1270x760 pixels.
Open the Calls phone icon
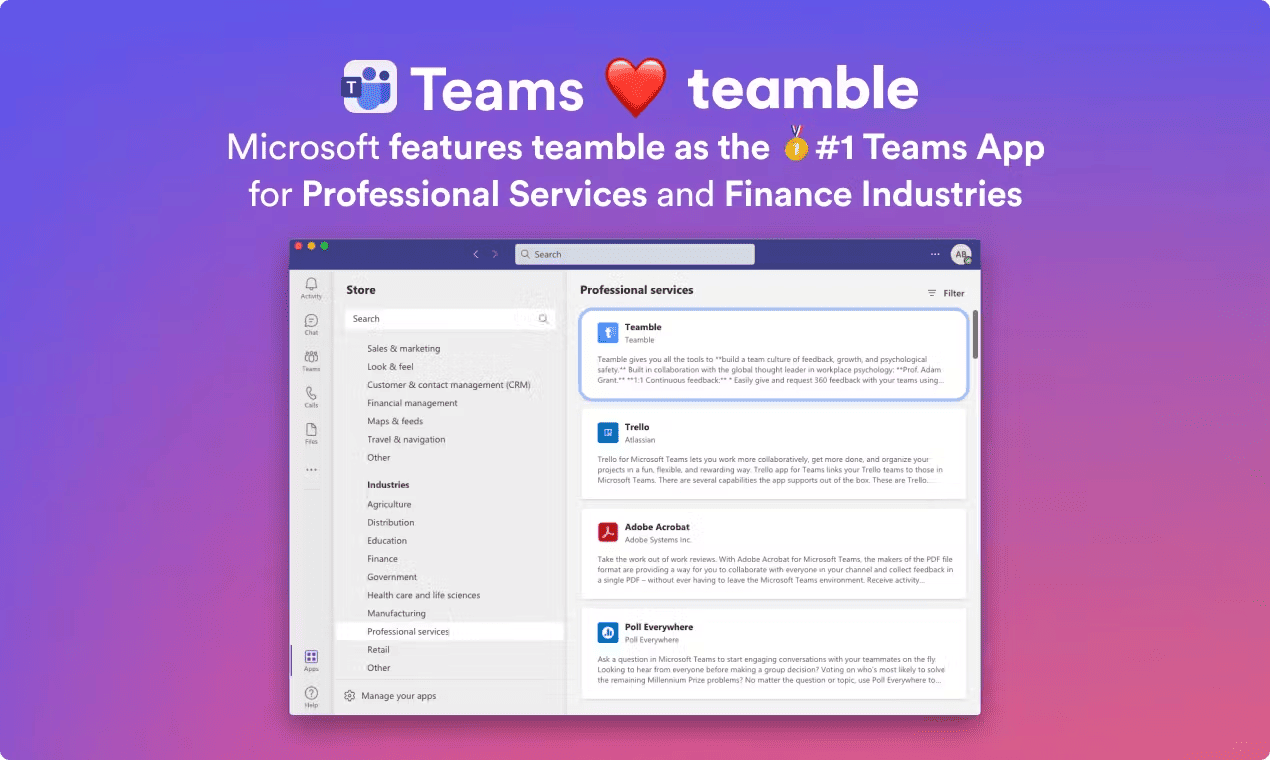point(311,396)
